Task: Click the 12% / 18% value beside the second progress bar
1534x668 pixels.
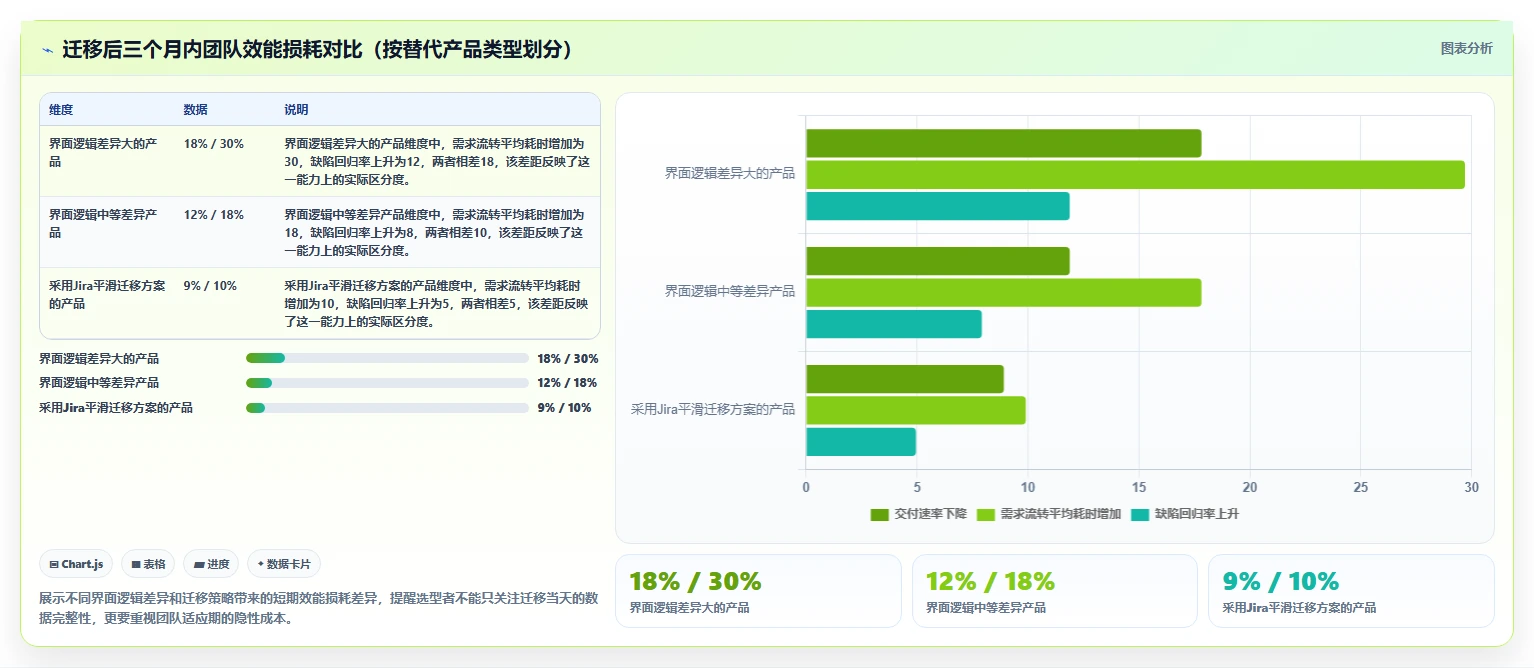Action: coord(567,383)
